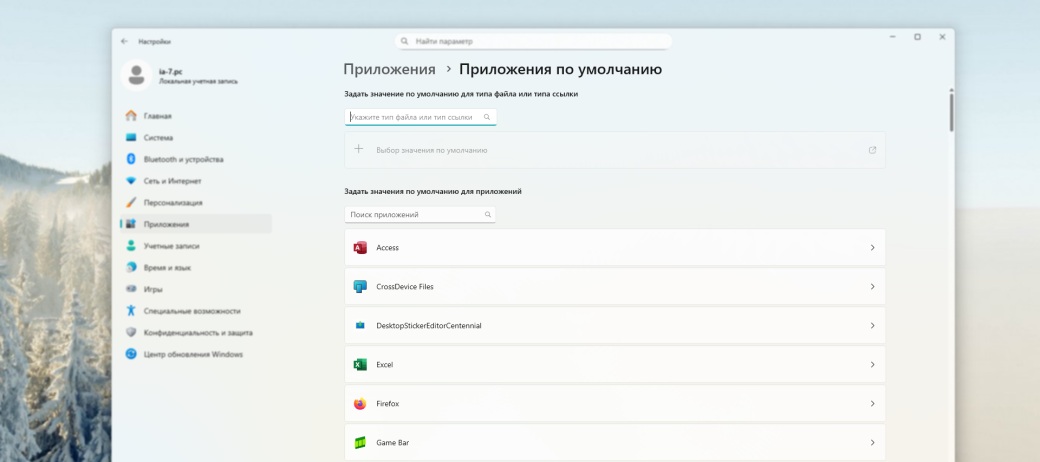Click the CrossDevice Files app icon
This screenshot has height=462, width=1040.
360,287
